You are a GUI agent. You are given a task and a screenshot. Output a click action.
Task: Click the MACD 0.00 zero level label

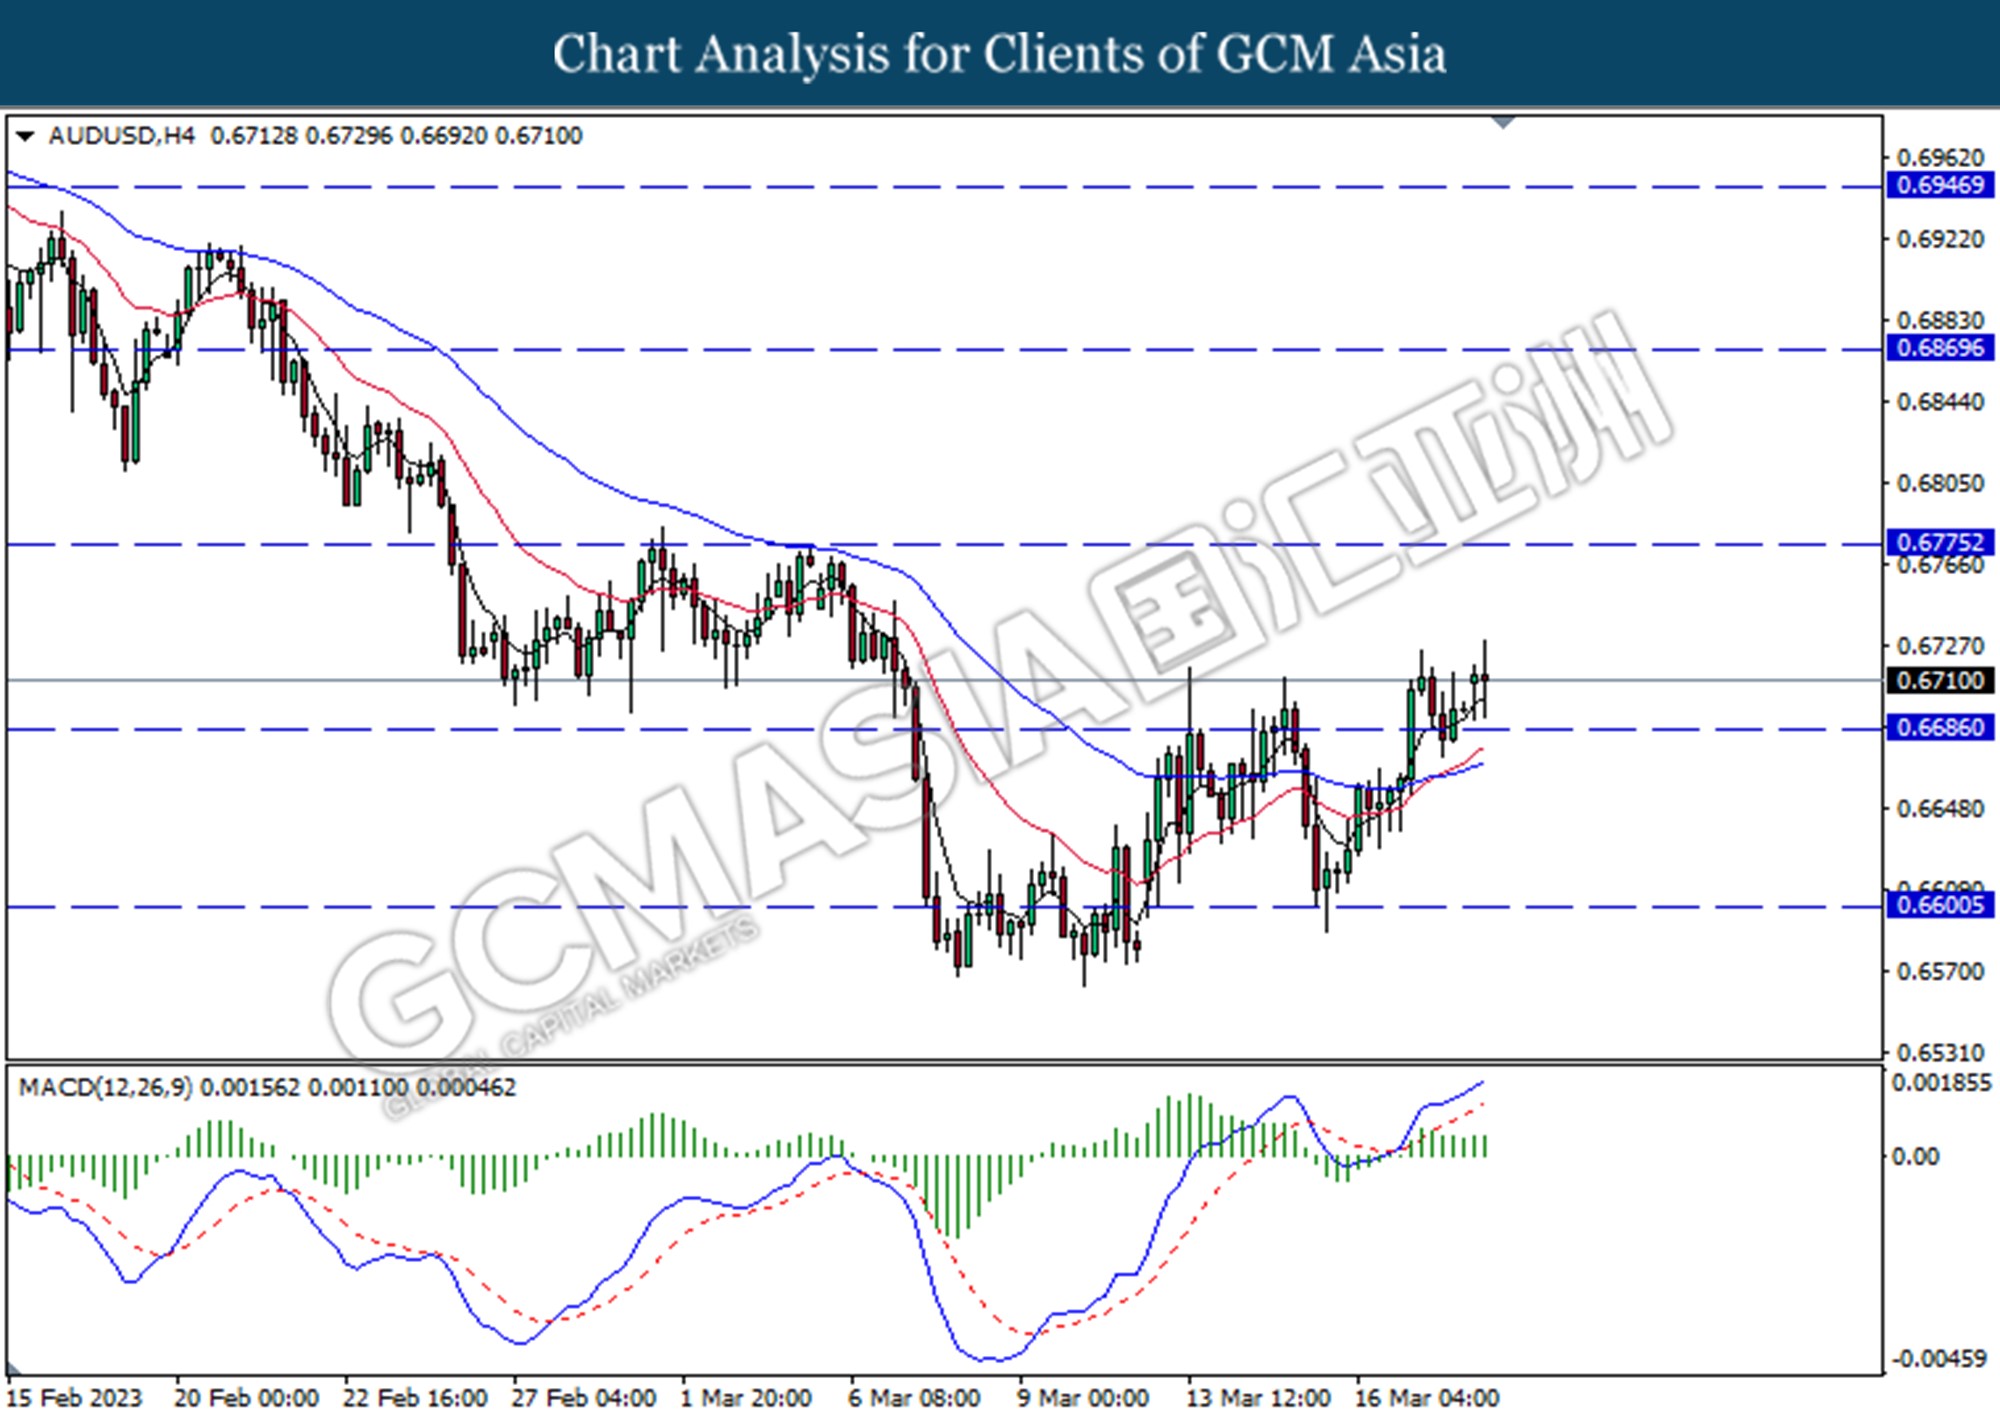[x=1915, y=1156]
